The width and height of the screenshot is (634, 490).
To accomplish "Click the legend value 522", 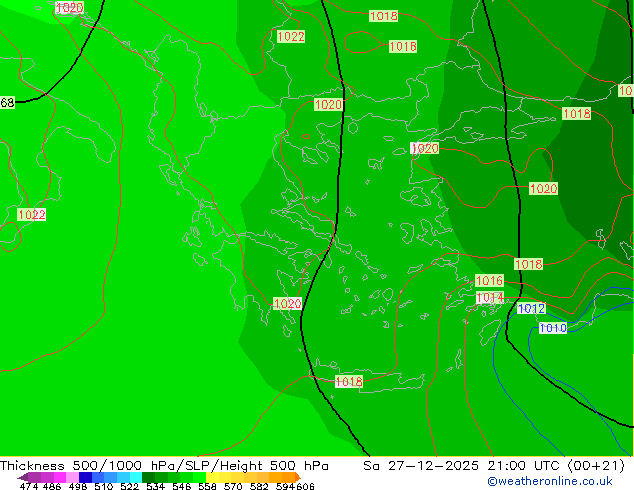I will coord(129,486).
